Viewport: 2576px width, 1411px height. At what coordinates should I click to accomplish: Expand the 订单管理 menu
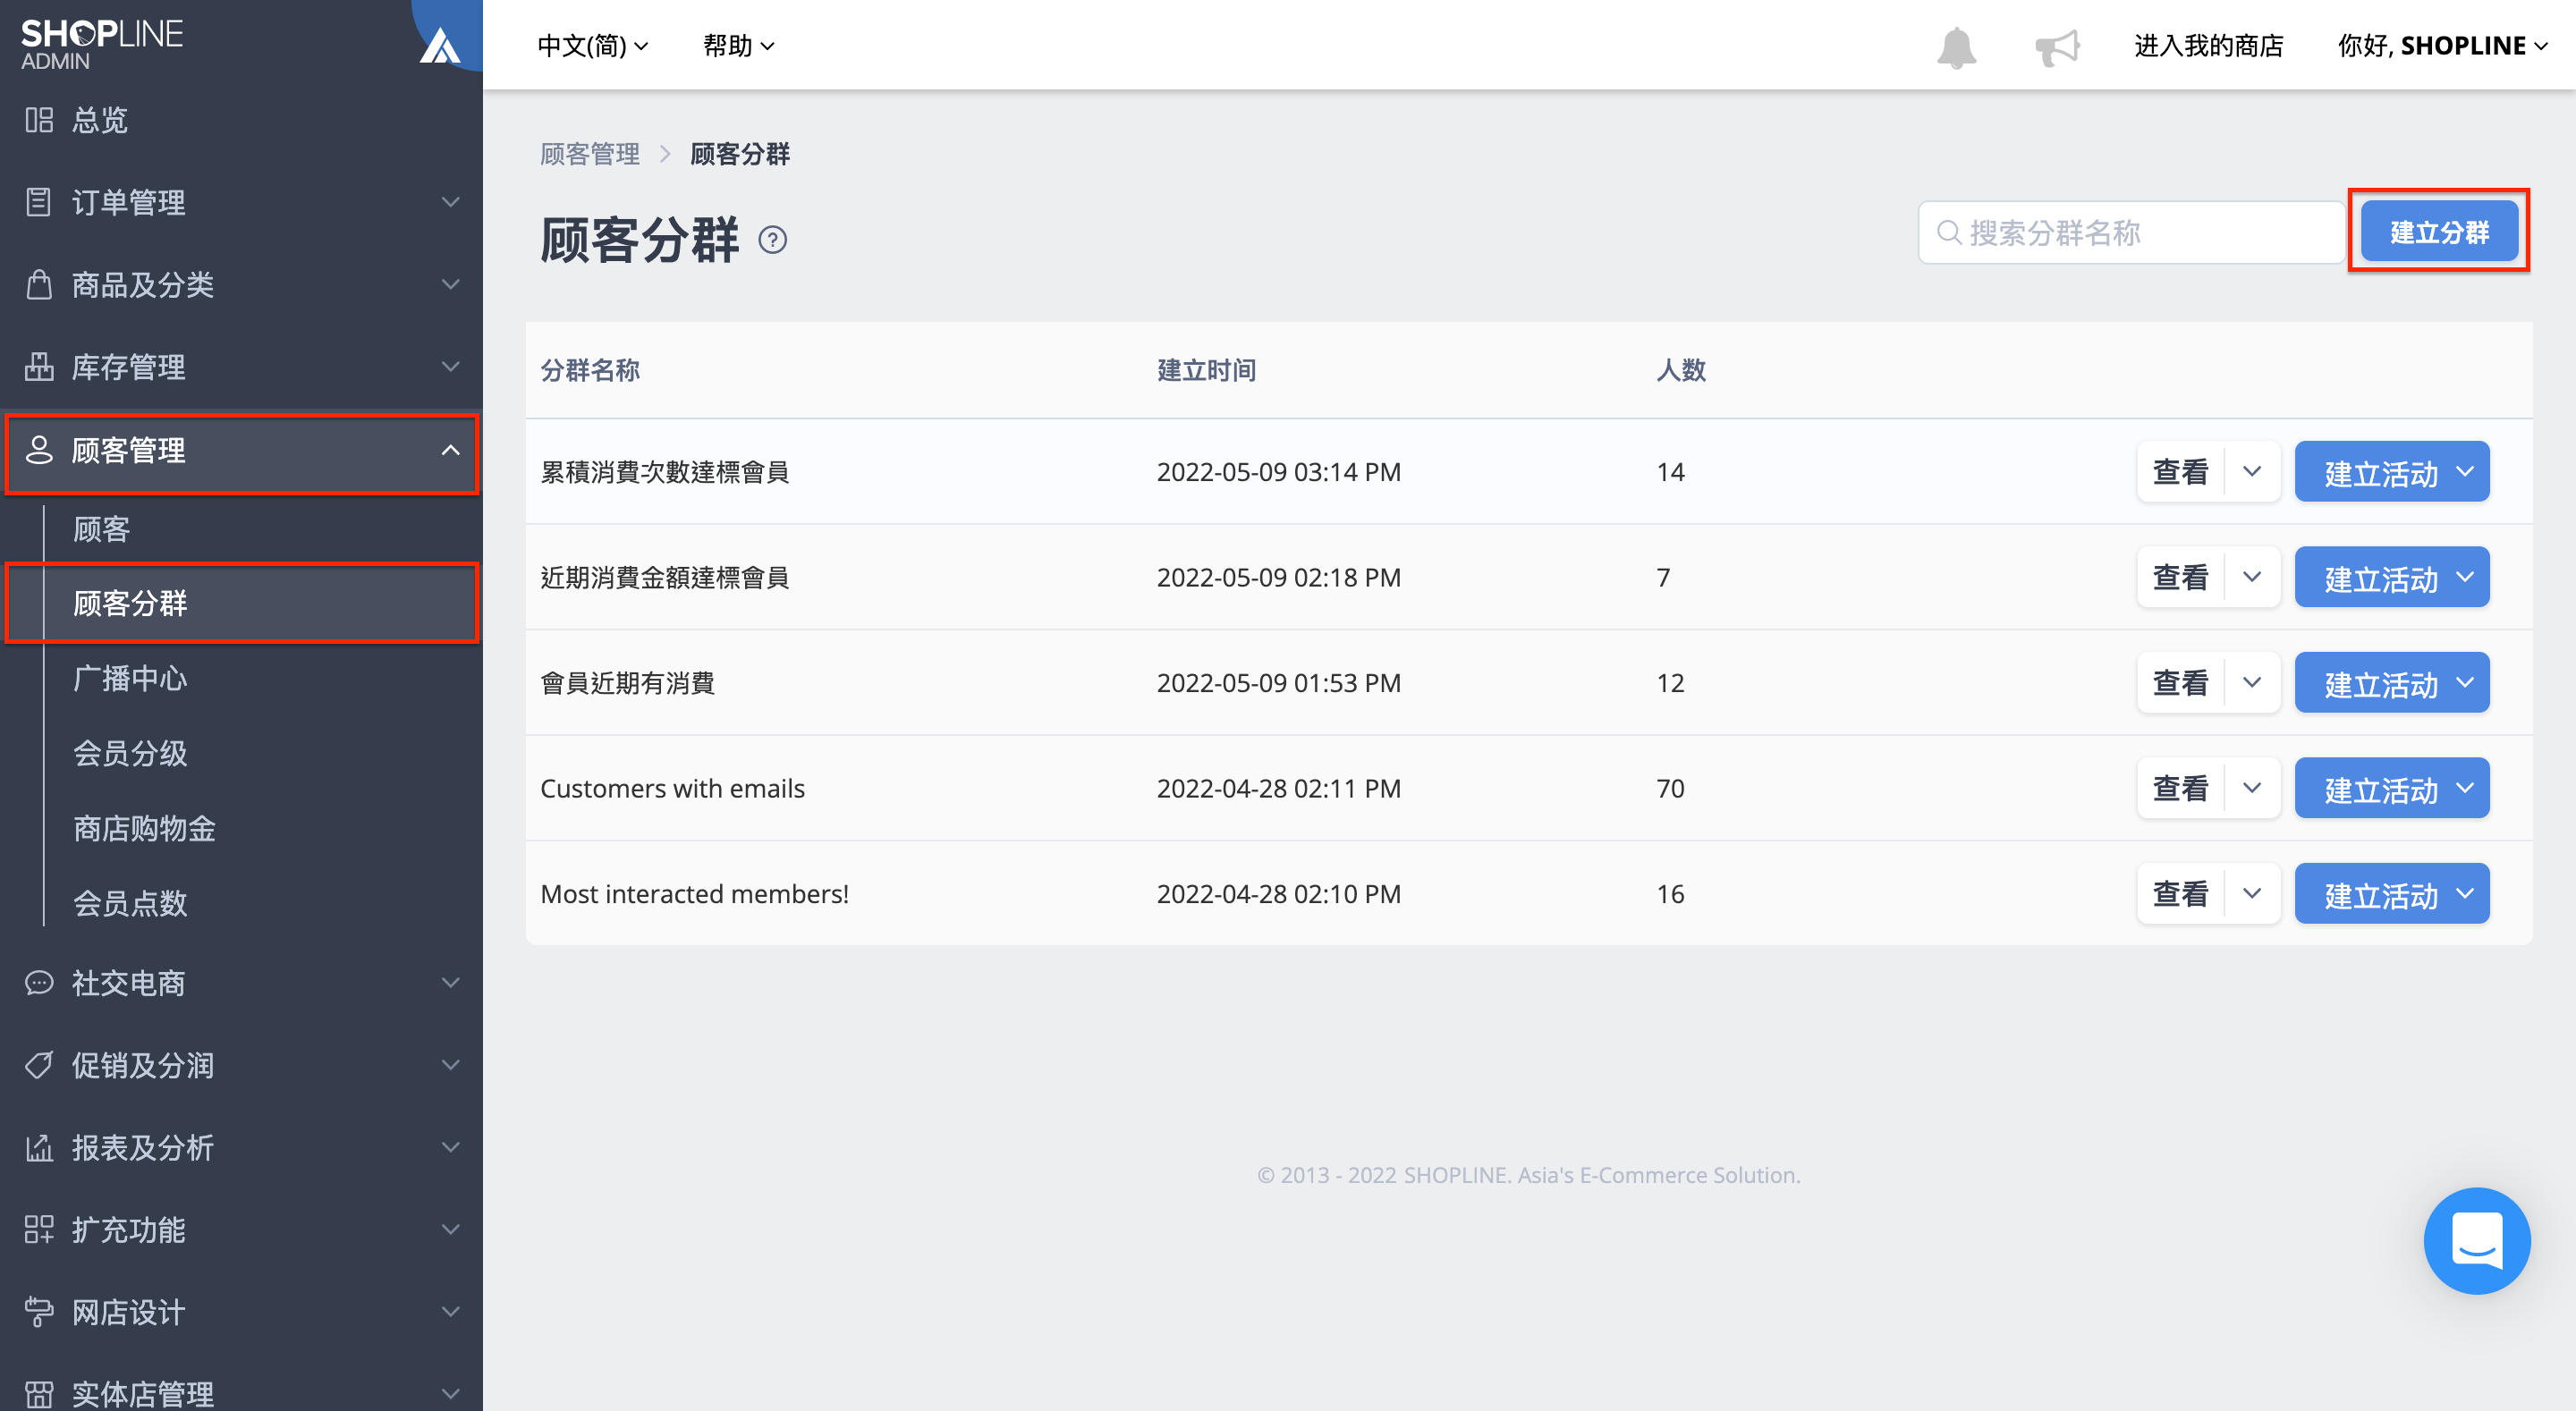451,202
